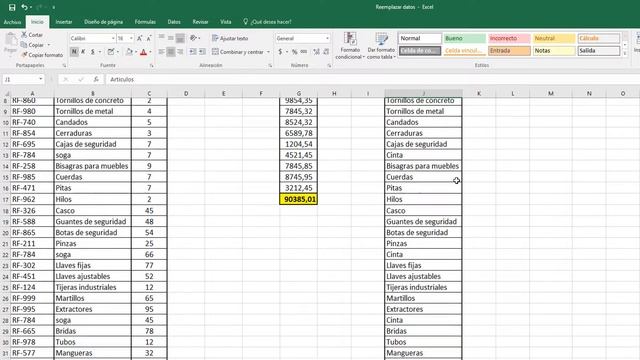Apply the Neutral cell style

point(554,38)
